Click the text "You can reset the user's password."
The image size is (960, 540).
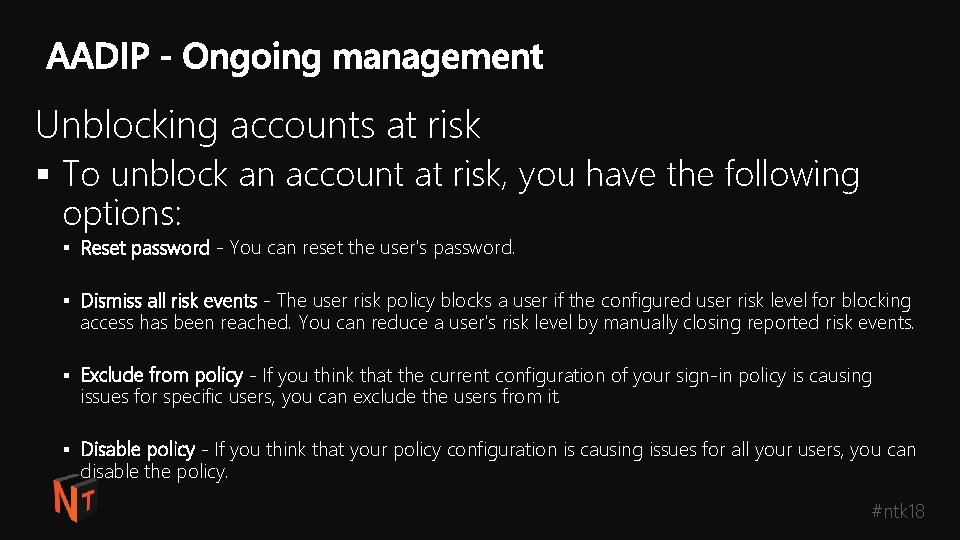click(x=372, y=248)
